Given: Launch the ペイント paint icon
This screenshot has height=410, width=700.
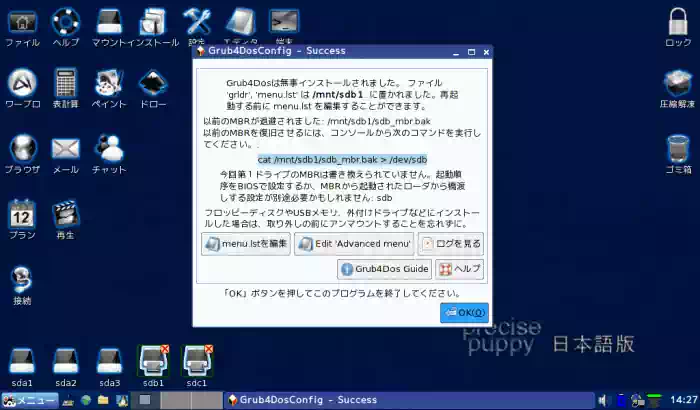Looking at the screenshot, I should click(109, 84).
